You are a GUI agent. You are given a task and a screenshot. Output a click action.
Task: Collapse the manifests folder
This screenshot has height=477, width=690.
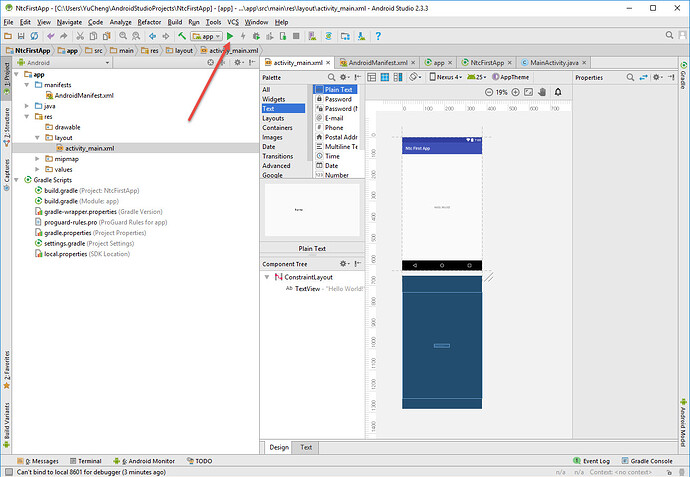tap(27, 85)
